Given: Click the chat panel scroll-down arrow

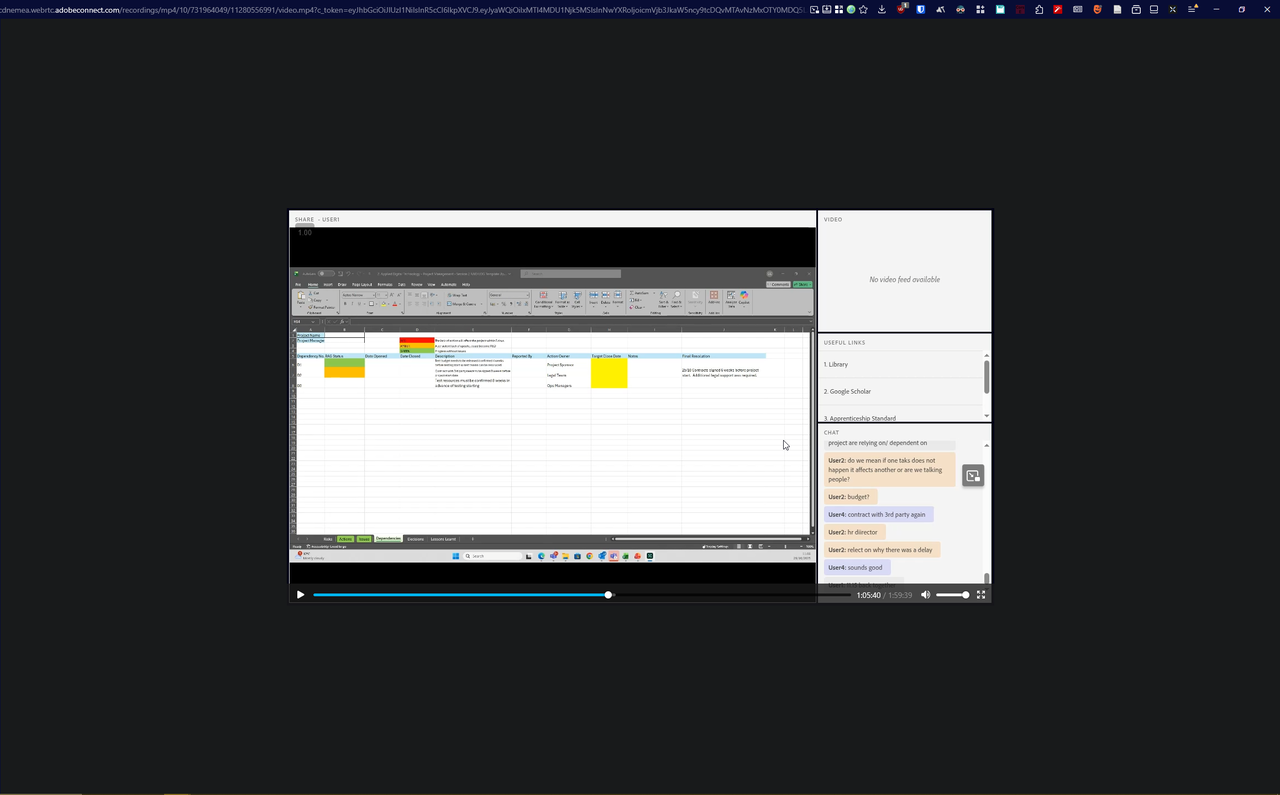Looking at the screenshot, I should point(986,578).
